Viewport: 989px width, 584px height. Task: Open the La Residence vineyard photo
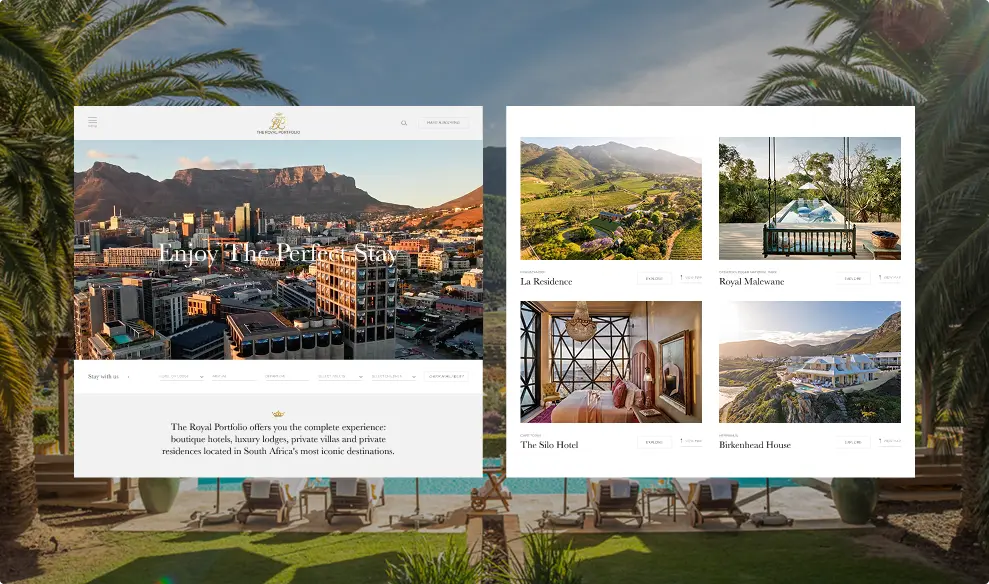pyautogui.click(x=611, y=199)
